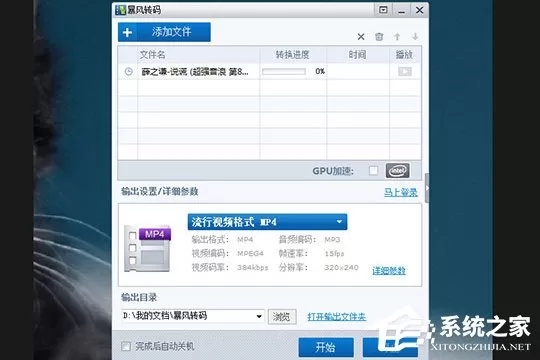
Task: Click the 浏览 browse button
Action: 282,317
